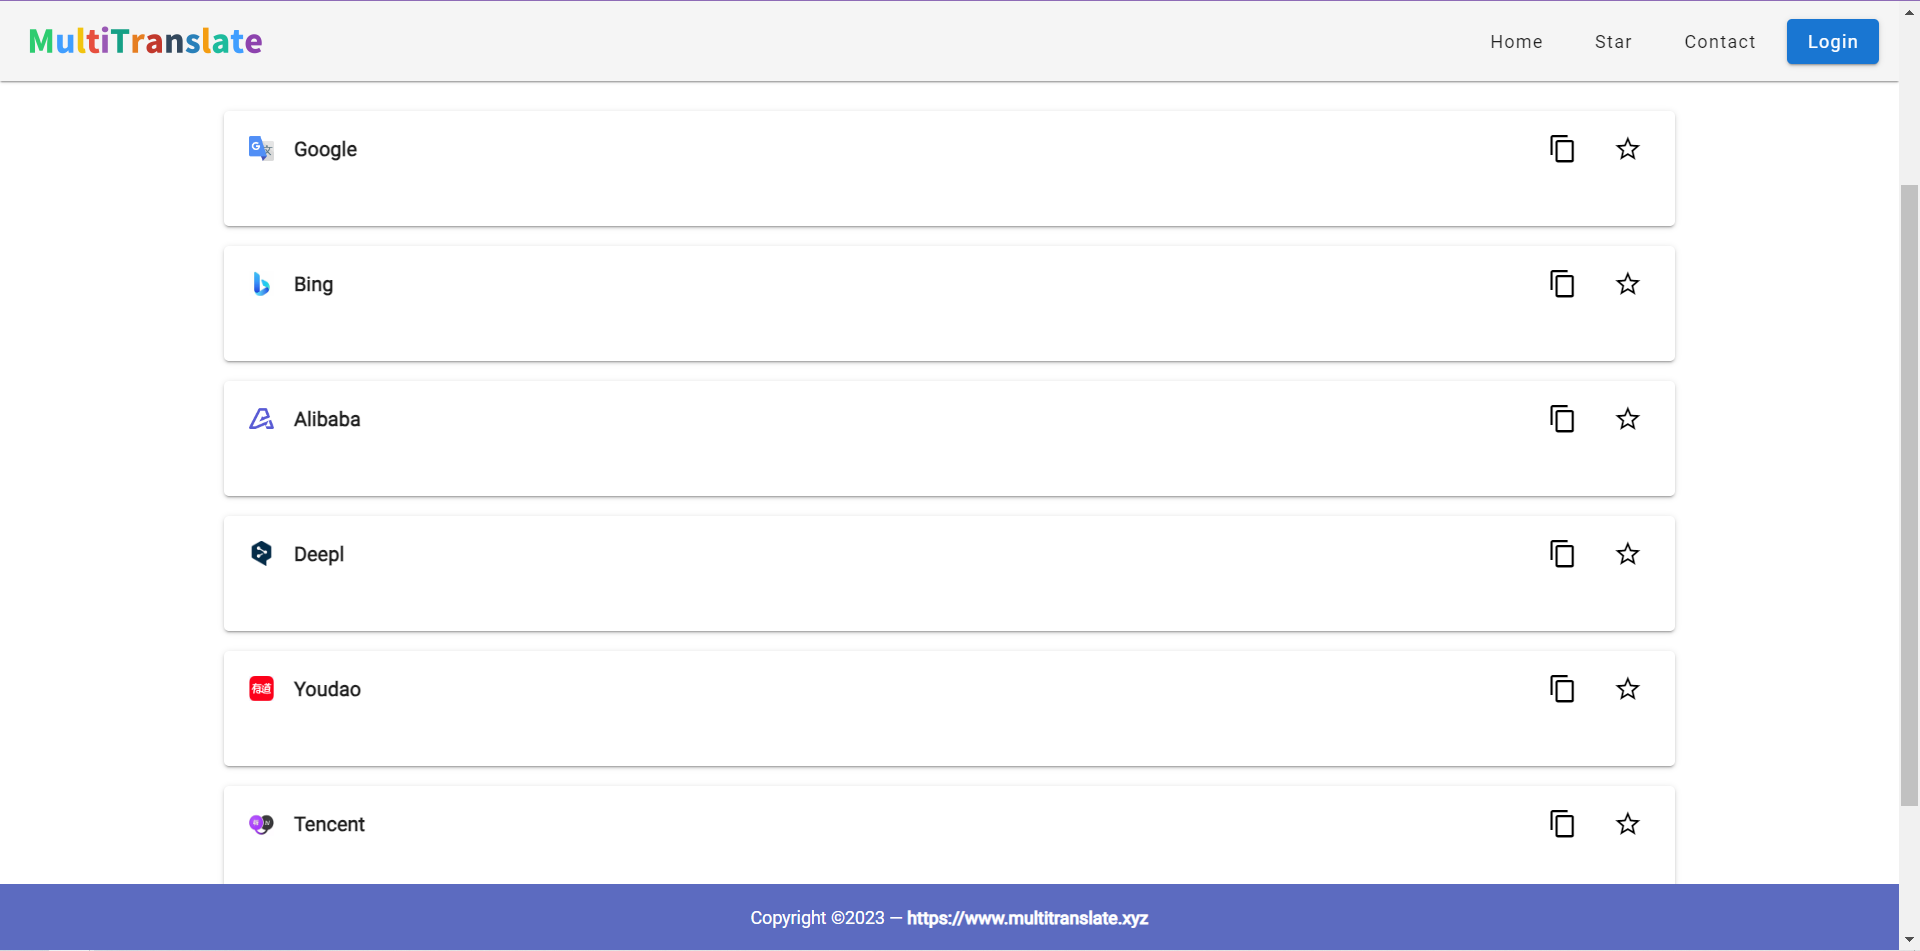The width and height of the screenshot is (1920, 951).
Task: Copy the Youdao translation result
Action: (1562, 689)
